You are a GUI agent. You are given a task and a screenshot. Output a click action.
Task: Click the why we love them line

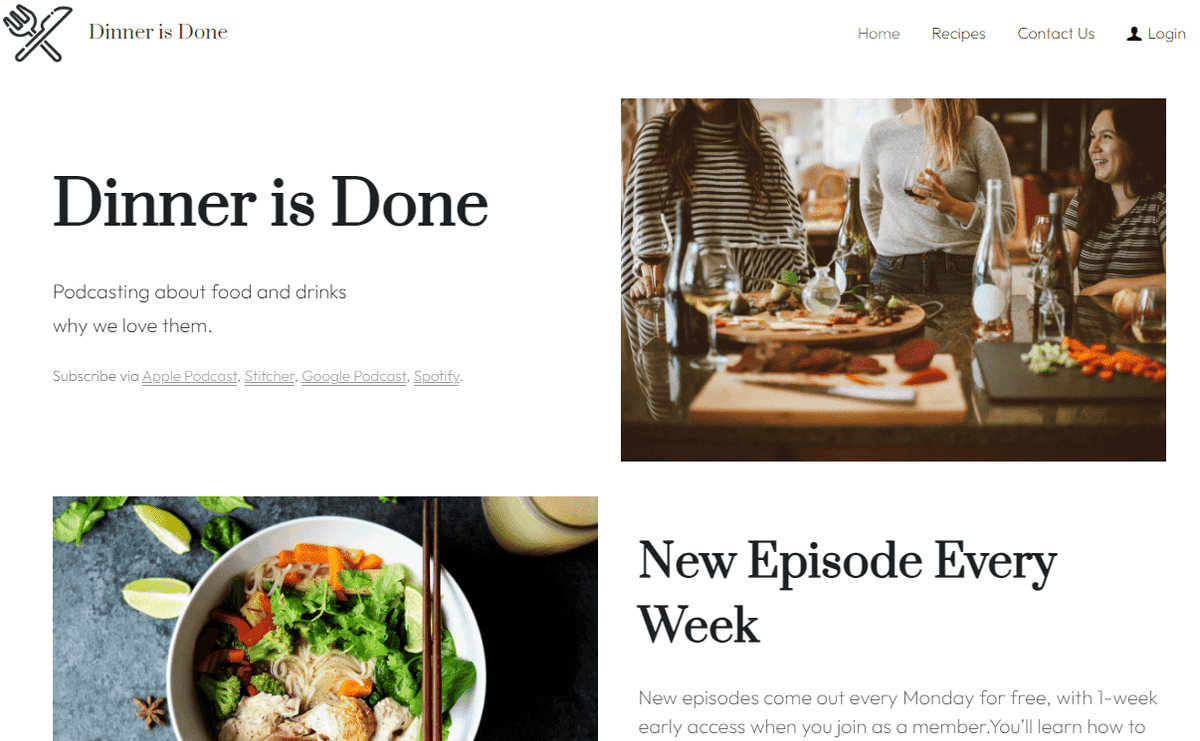coord(133,326)
